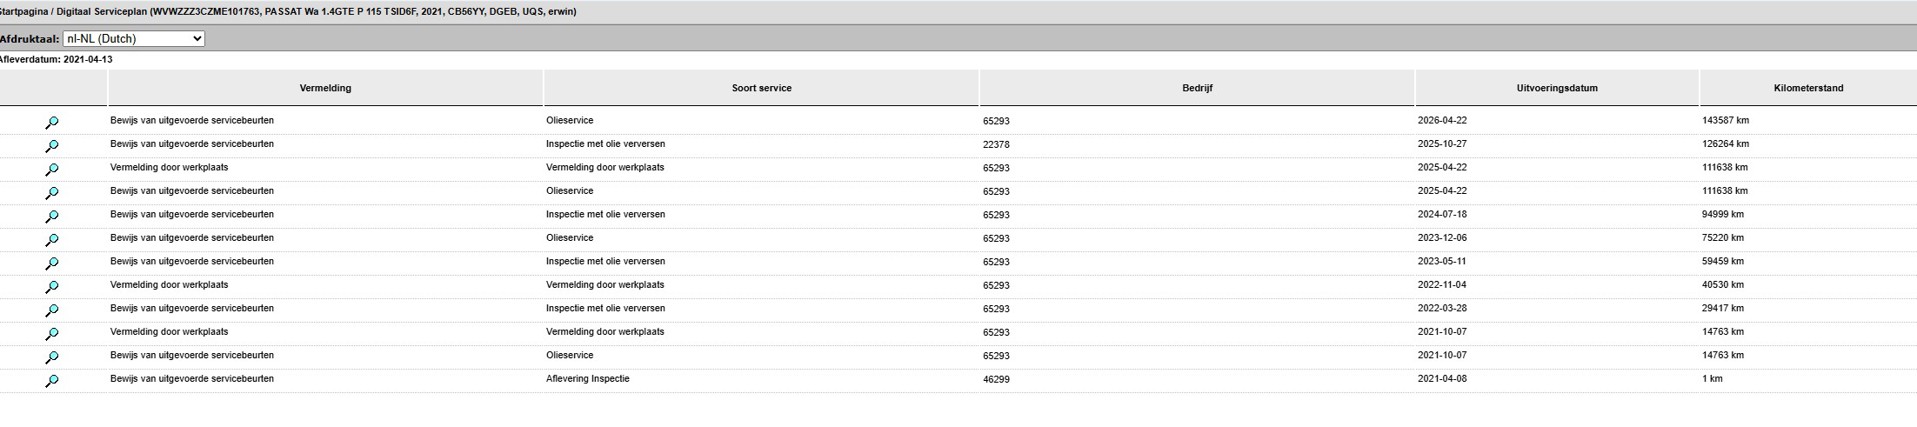Open the 2022-11-04 werkplaats entry details
The image size is (1917, 427).
click(x=52, y=287)
